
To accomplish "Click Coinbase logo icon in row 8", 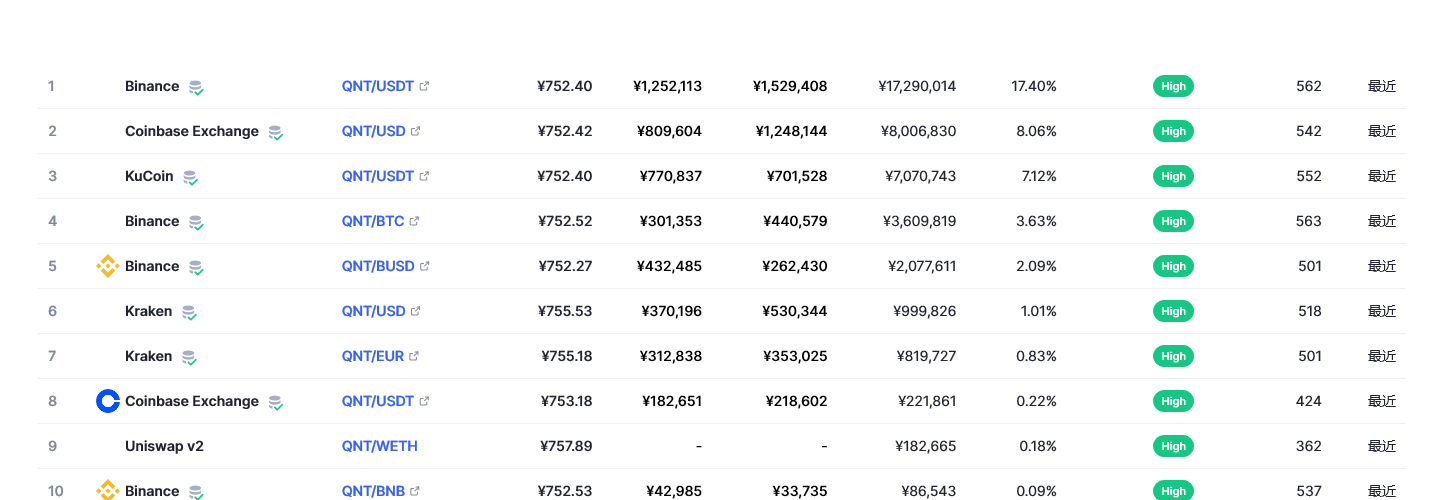I will click(x=107, y=401).
